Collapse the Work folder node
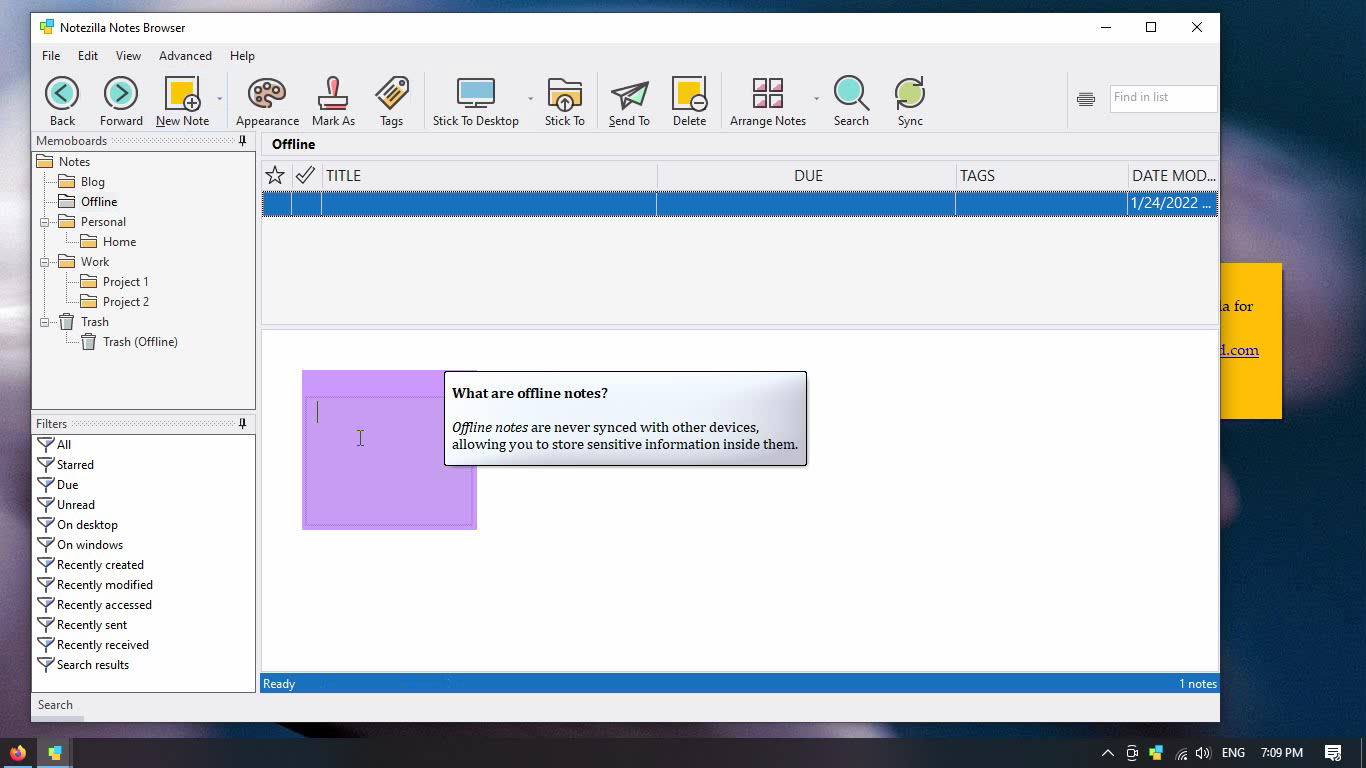 pos(45,262)
